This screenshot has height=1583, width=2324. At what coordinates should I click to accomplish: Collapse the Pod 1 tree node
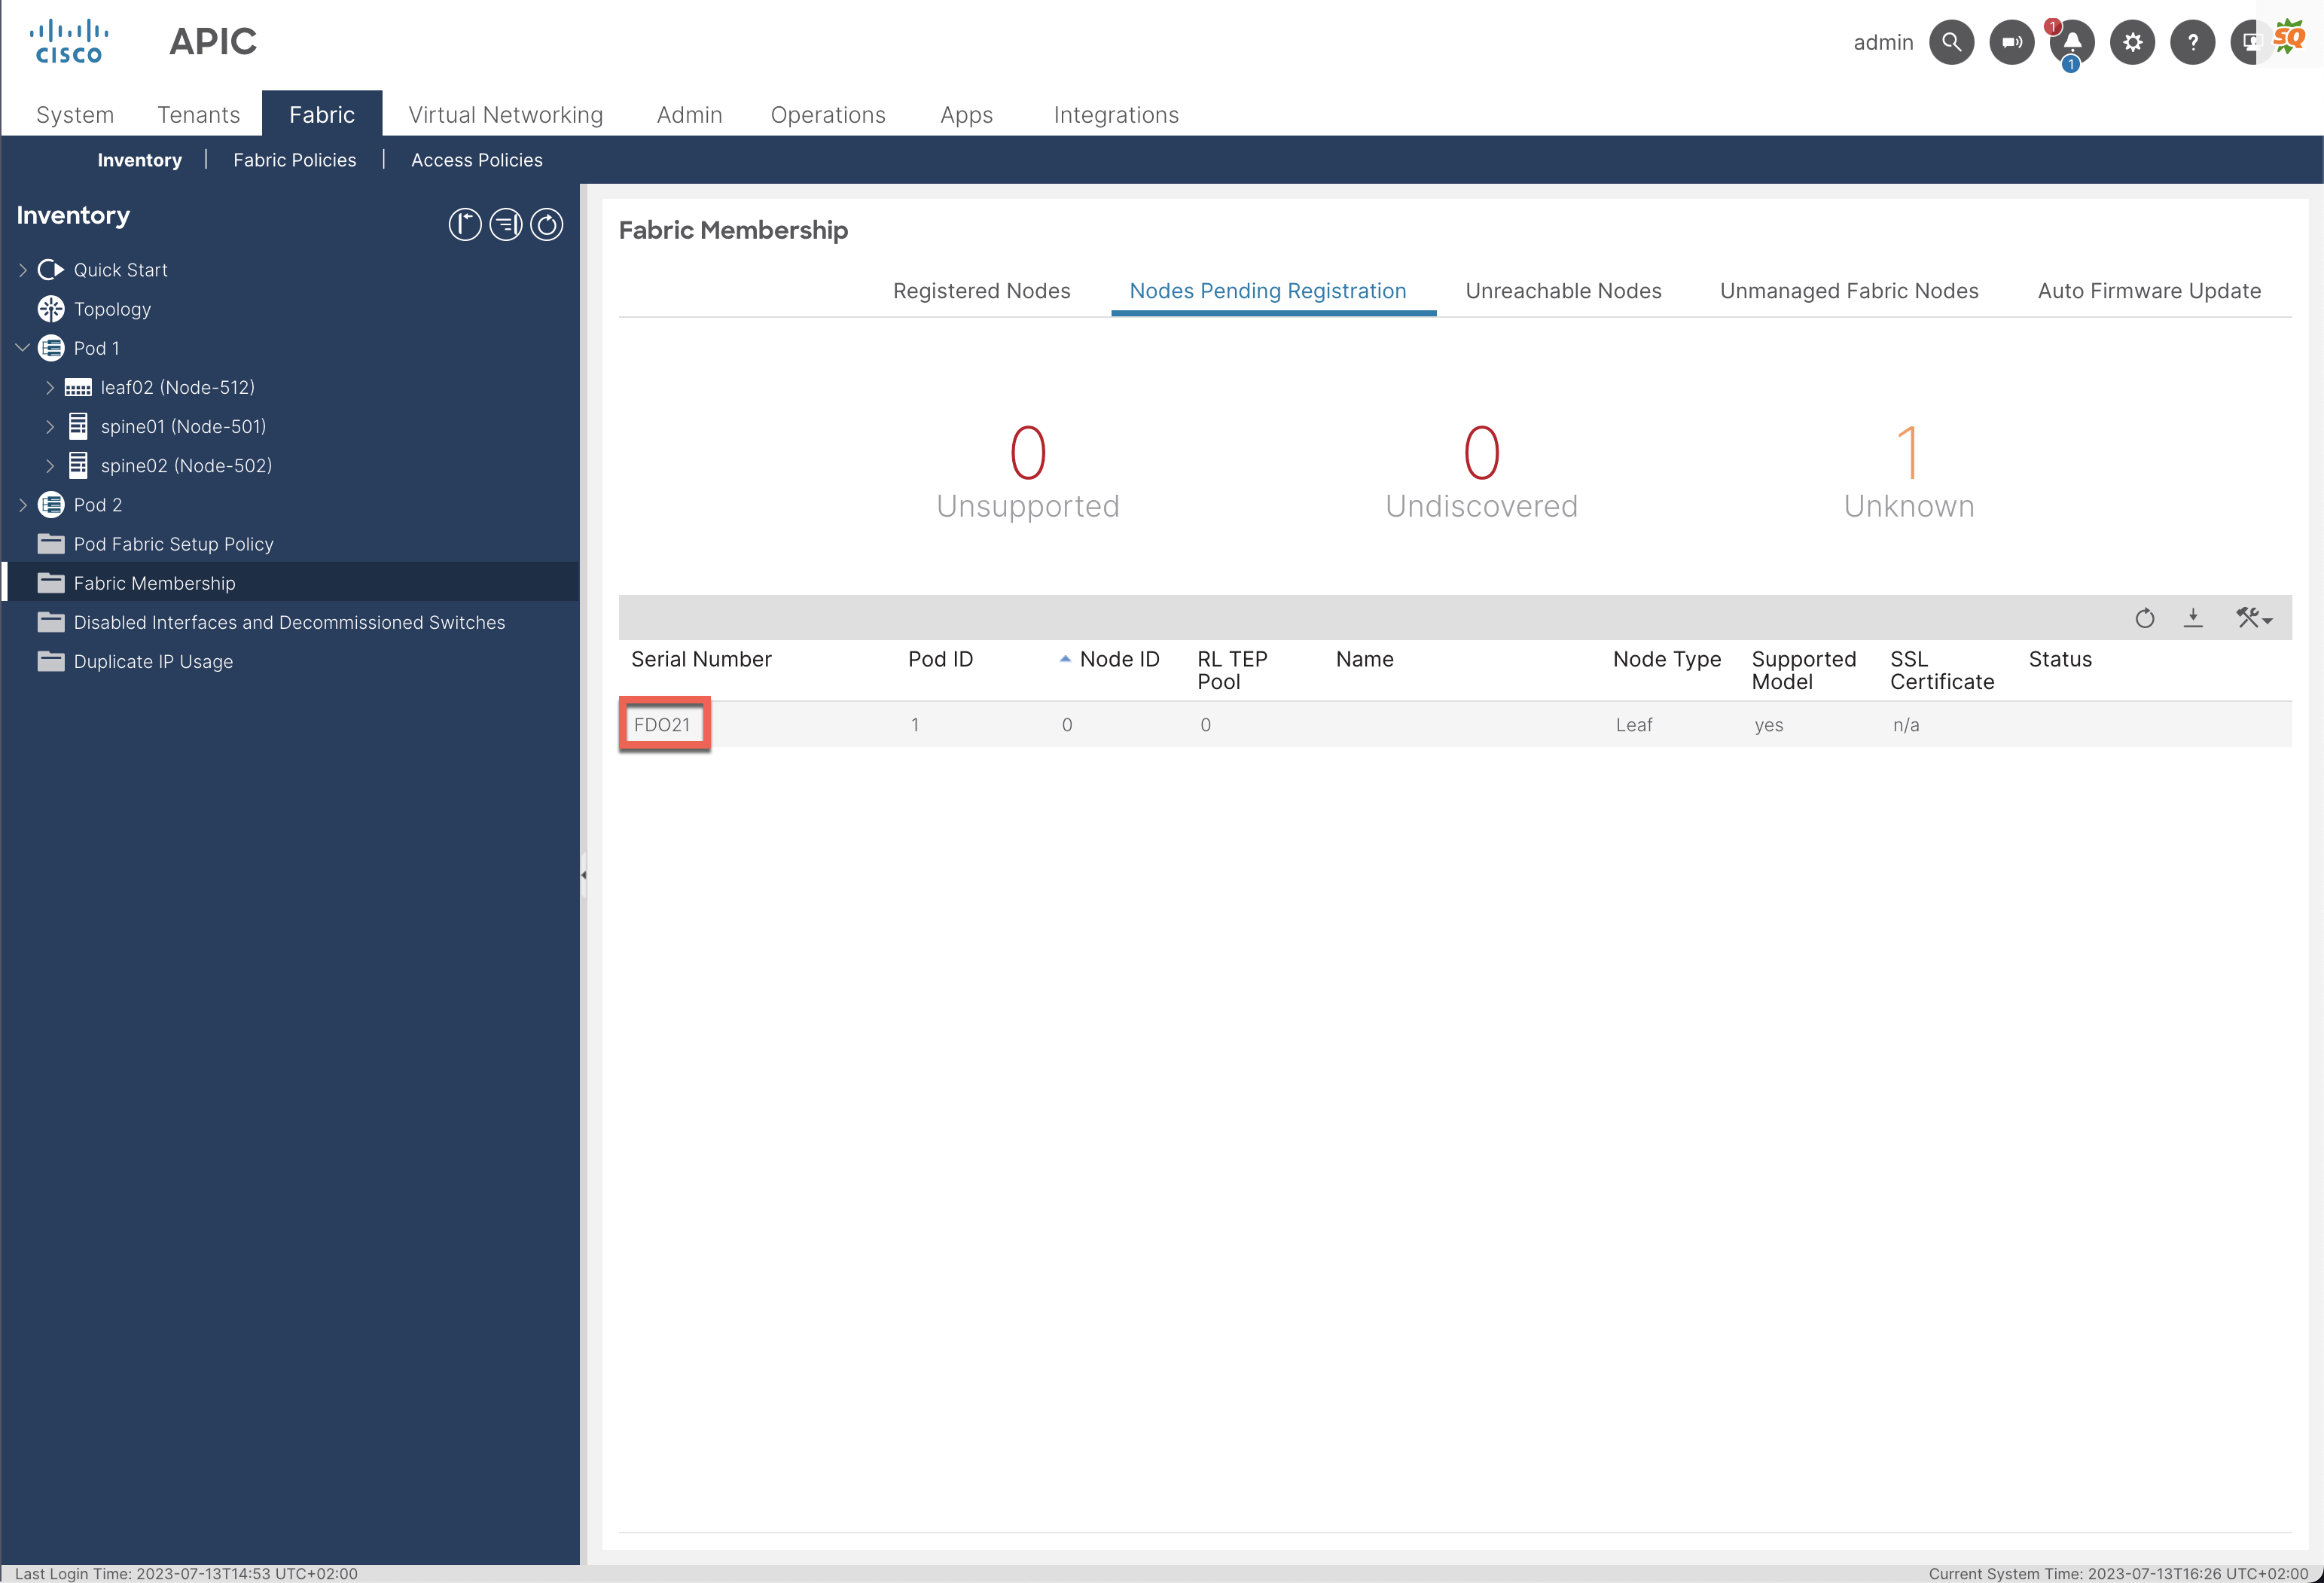(21, 348)
